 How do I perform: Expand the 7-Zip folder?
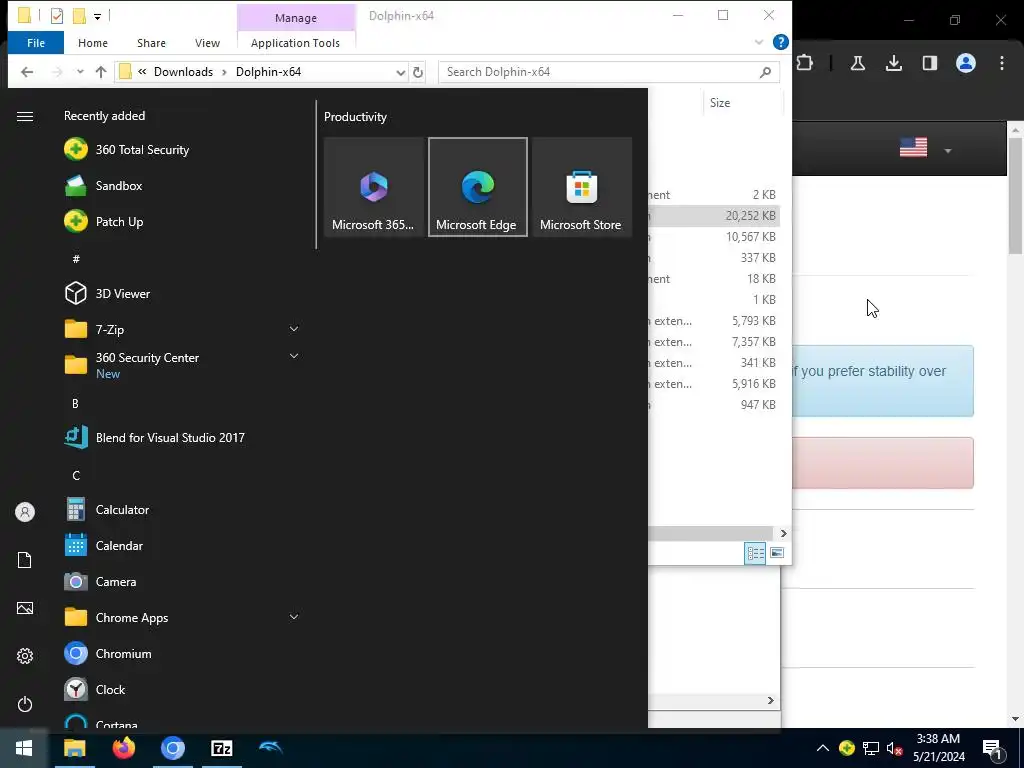(294, 328)
